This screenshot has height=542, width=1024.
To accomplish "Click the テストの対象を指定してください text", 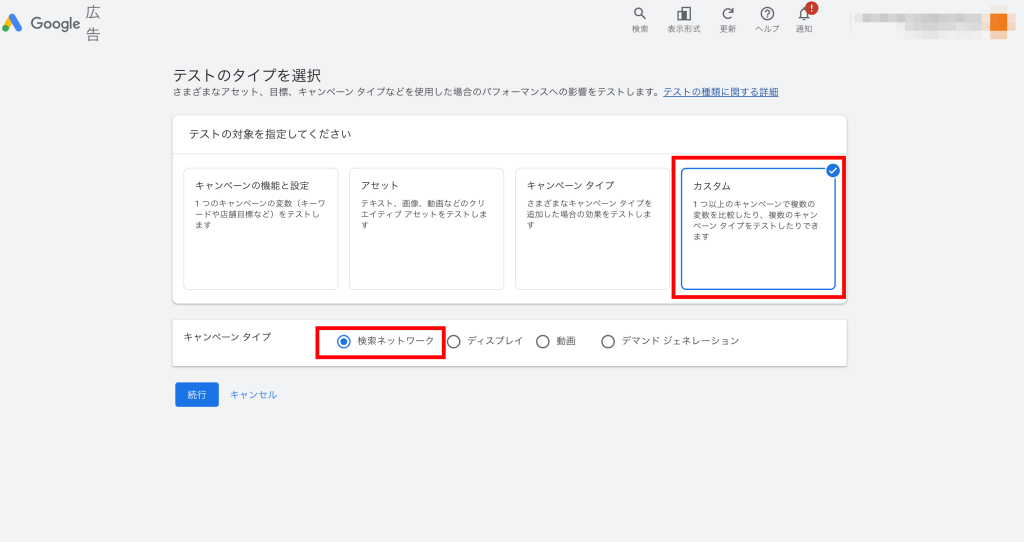I will click(x=270, y=134).
